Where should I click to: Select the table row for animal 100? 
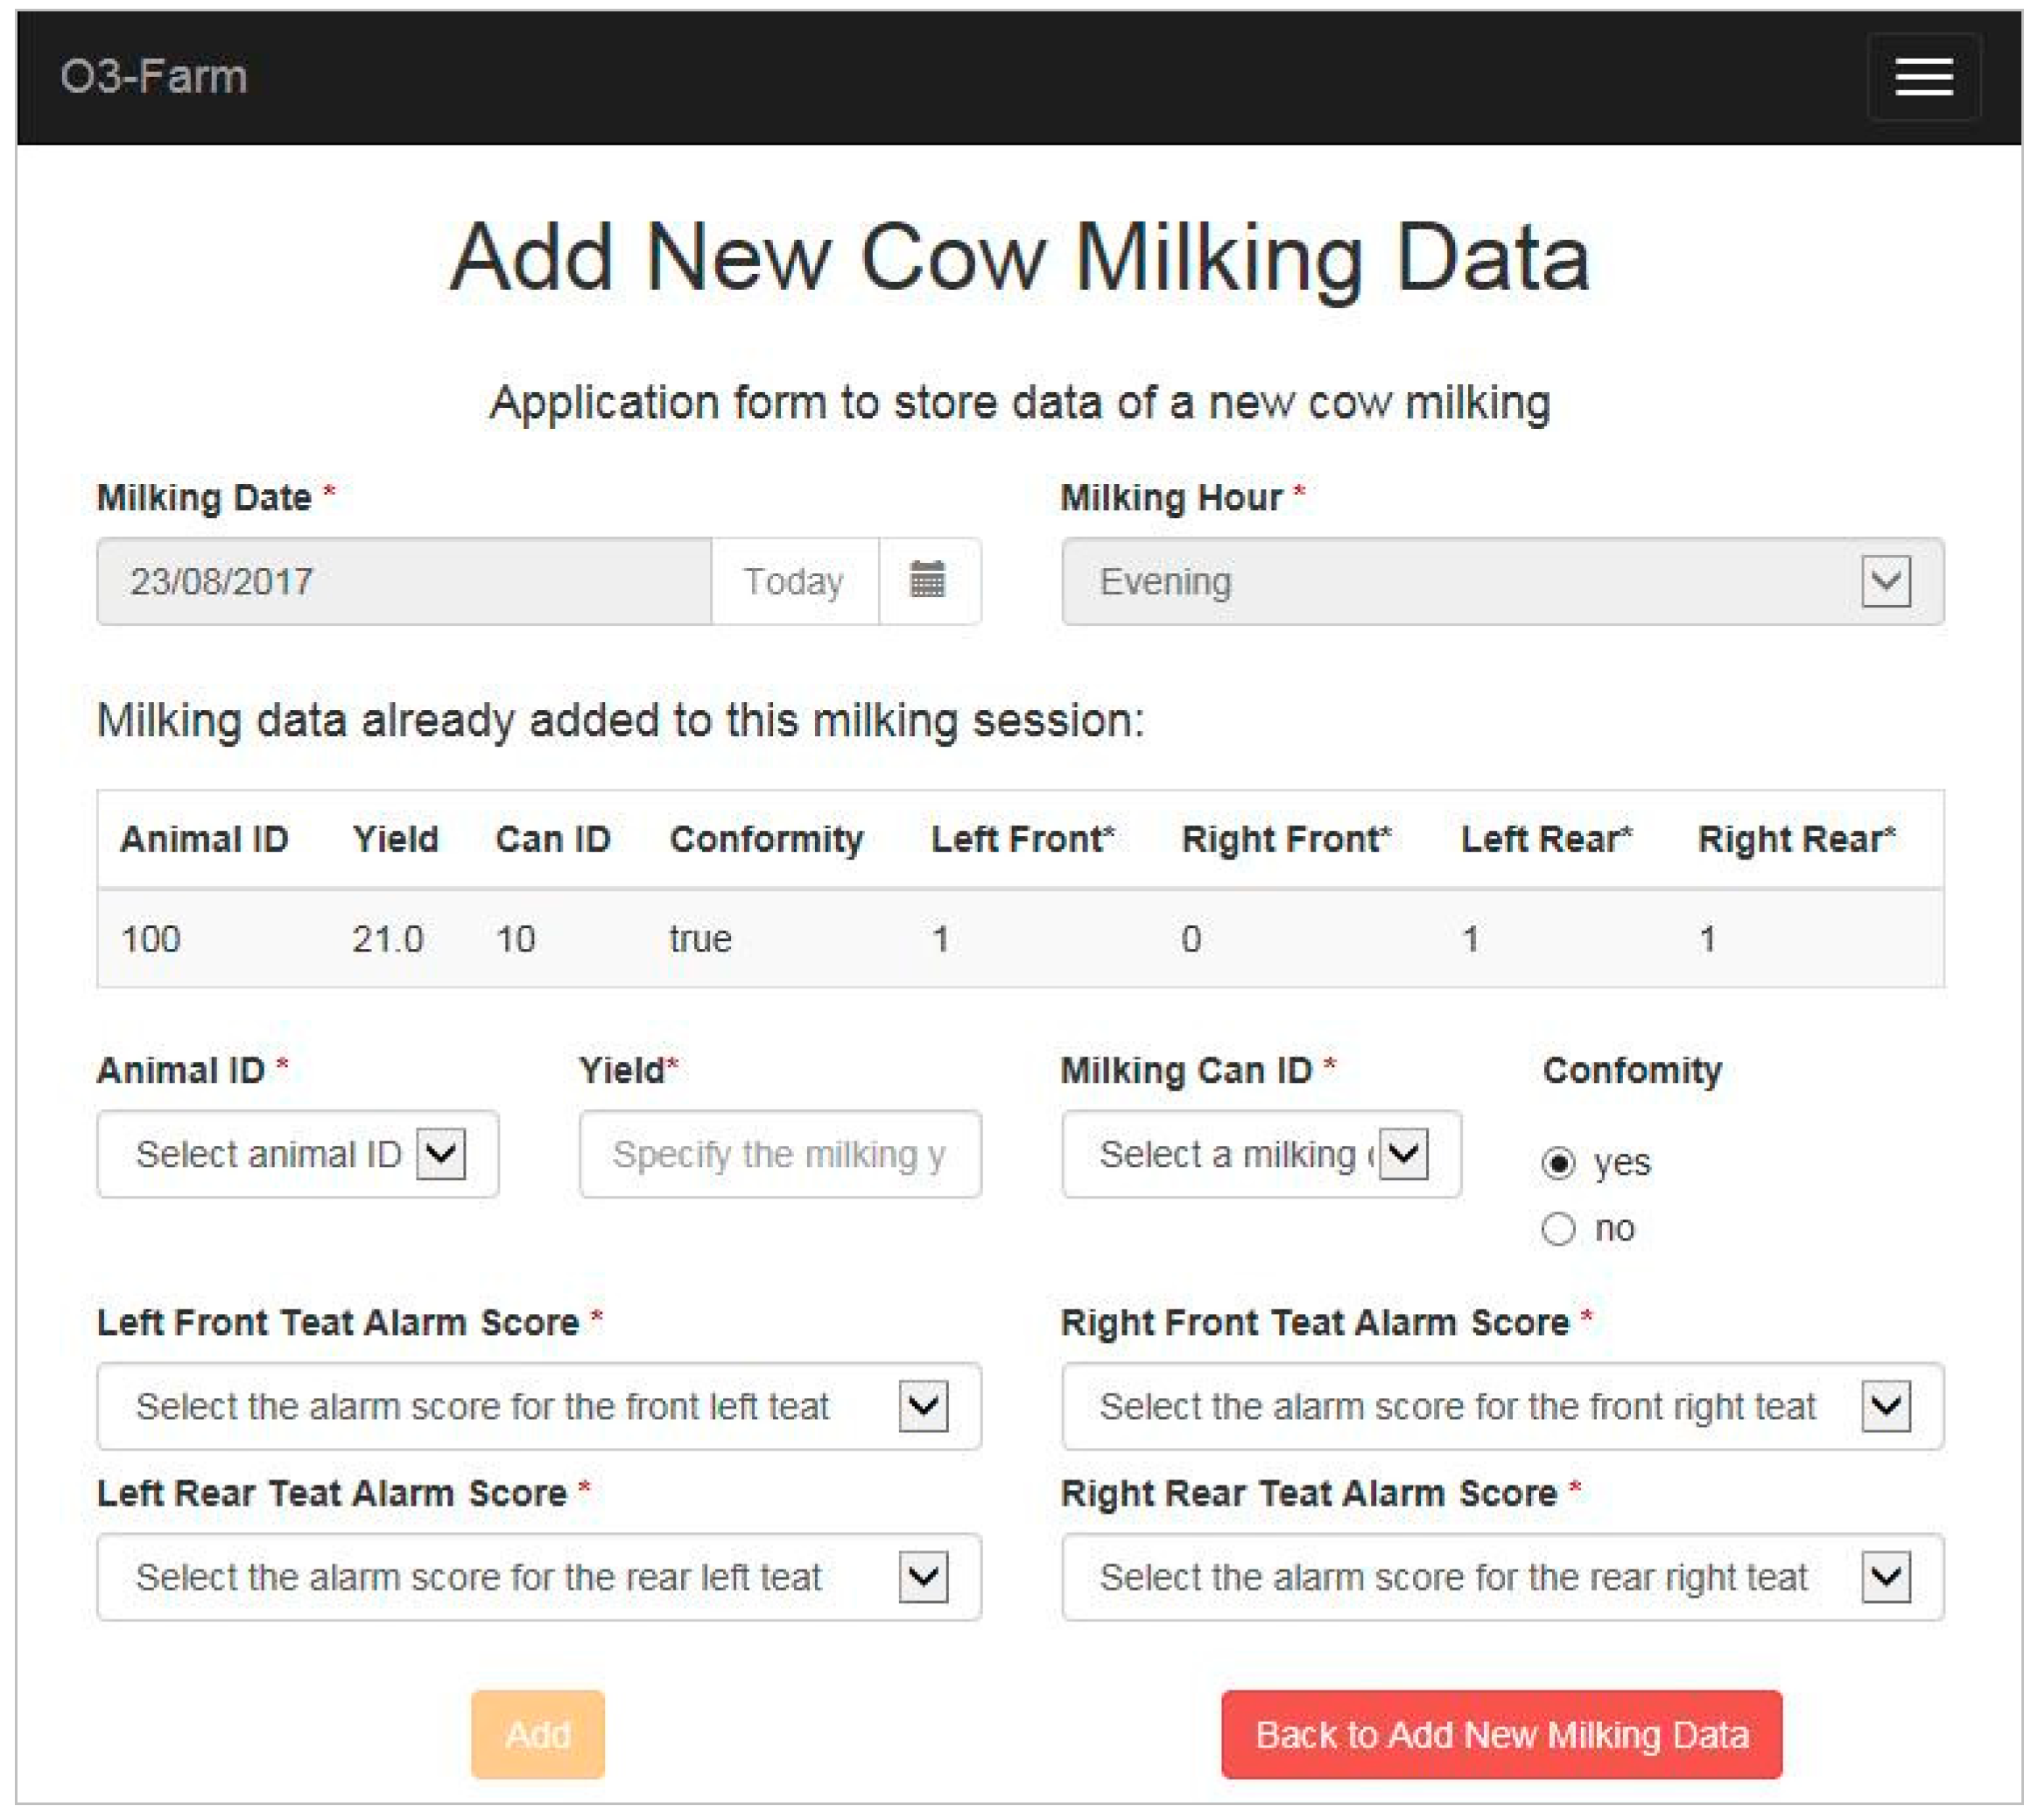click(x=1020, y=939)
